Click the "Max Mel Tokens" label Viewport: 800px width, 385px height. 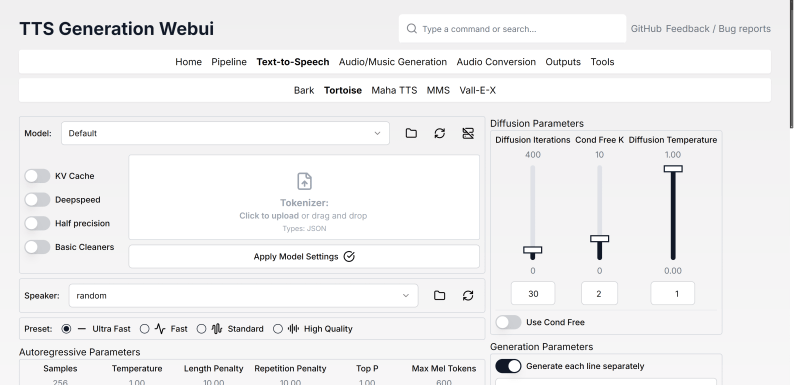coord(444,368)
